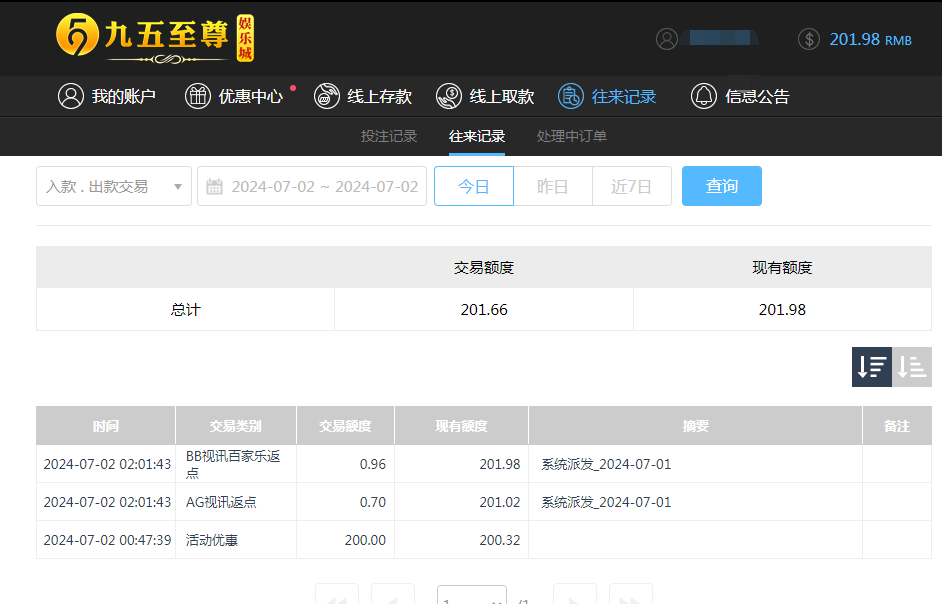Click the dollar balance icon
This screenshot has width=942, height=604.
point(809,39)
